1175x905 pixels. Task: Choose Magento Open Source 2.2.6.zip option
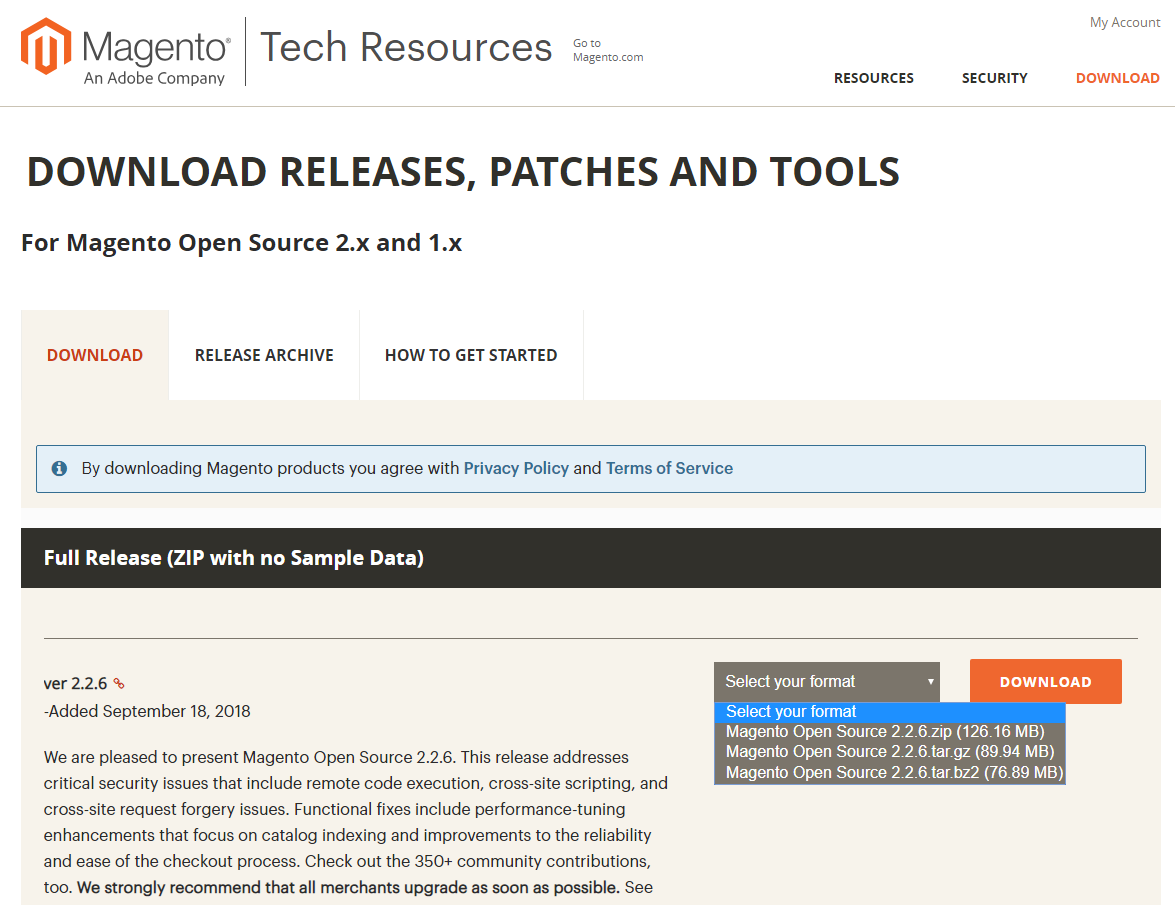pos(889,732)
